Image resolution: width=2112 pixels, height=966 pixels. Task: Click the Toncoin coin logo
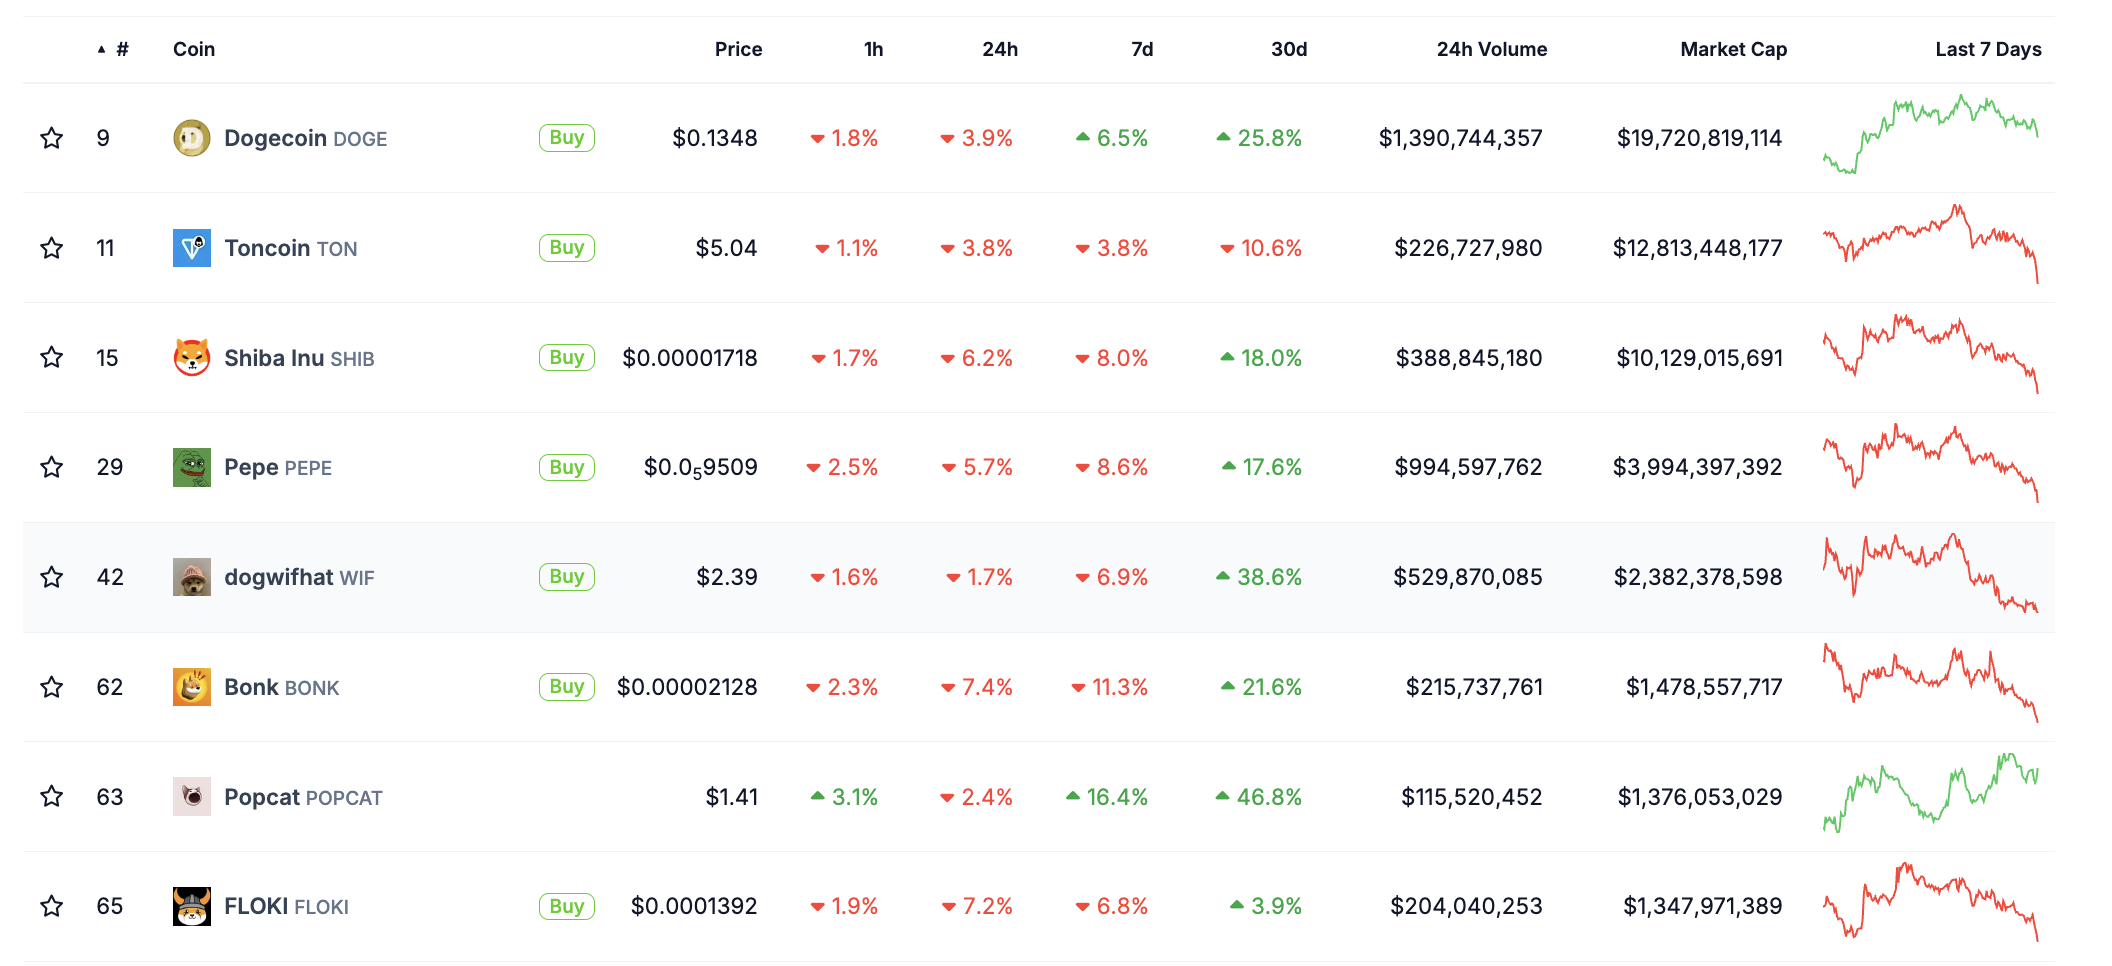[191, 248]
